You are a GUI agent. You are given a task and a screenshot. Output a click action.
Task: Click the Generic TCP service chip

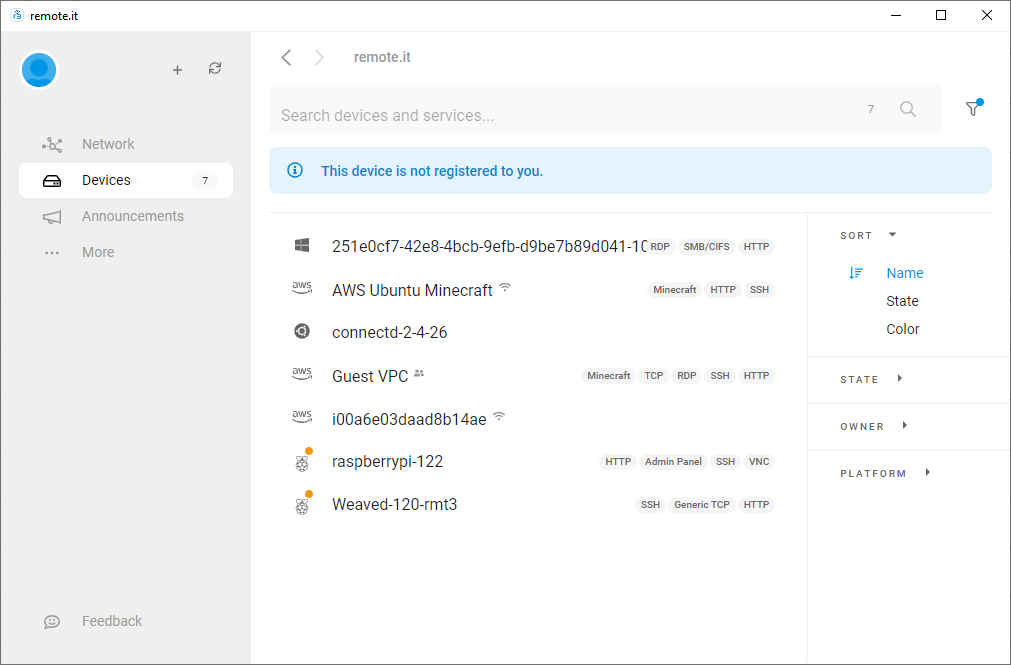click(x=702, y=504)
